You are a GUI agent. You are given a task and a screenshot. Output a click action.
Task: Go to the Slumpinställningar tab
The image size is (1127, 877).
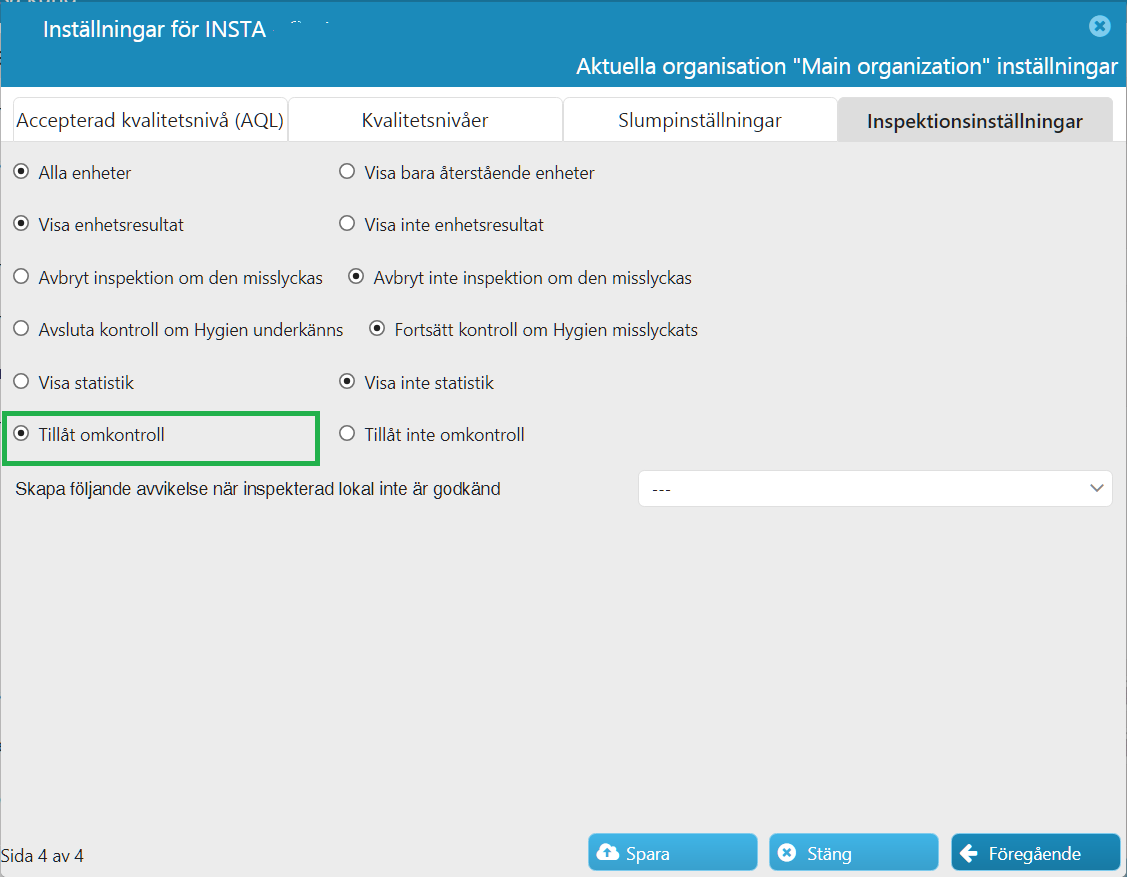click(x=700, y=120)
